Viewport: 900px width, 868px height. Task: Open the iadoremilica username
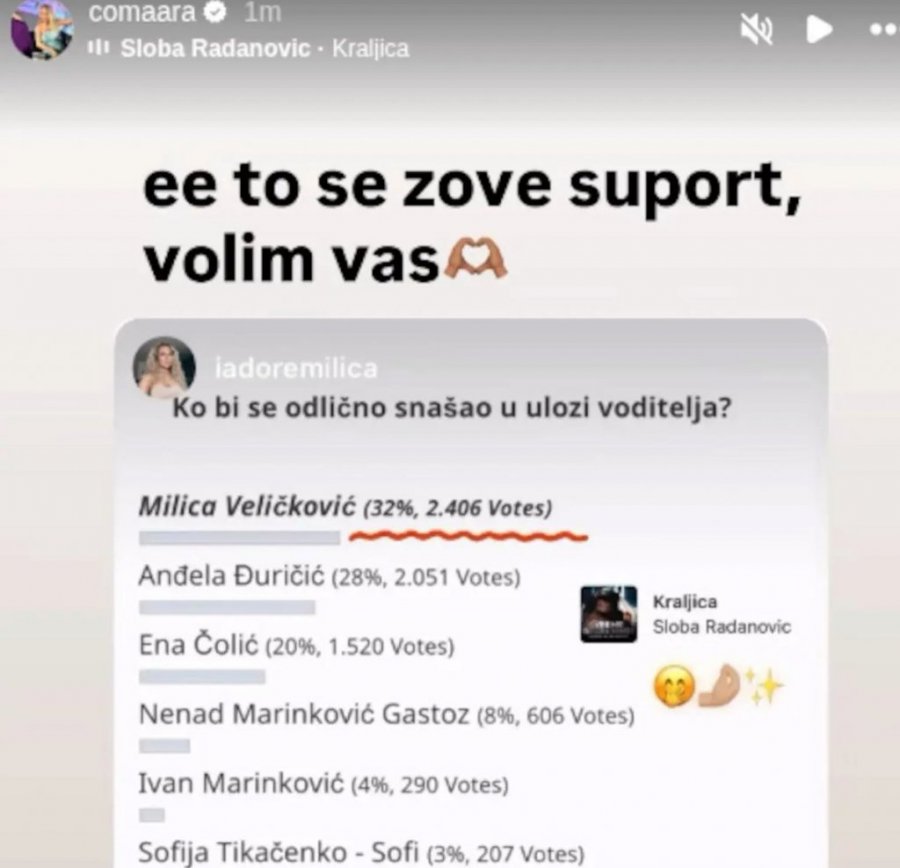(296, 369)
